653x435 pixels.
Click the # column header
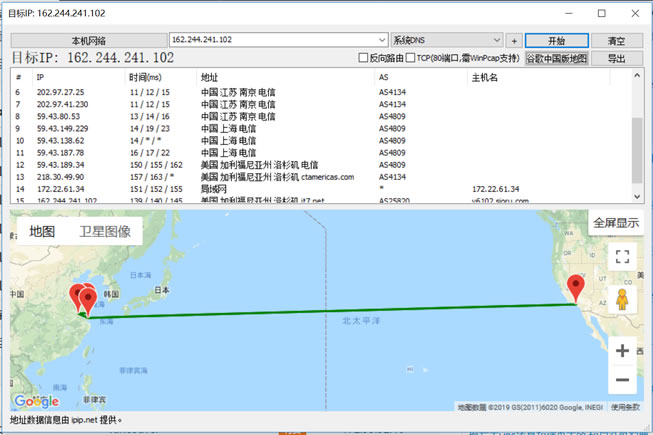(18, 77)
